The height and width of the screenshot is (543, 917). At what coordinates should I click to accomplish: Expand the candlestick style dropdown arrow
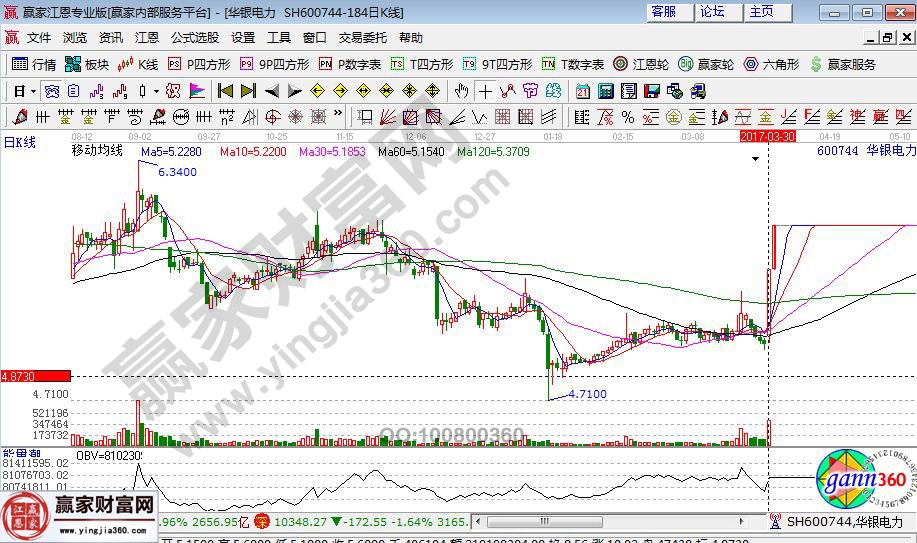click(155, 91)
